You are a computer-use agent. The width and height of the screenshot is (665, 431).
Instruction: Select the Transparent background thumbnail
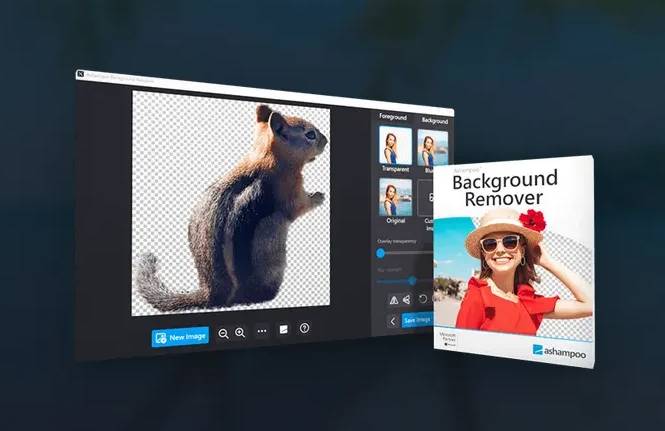pyautogui.click(x=395, y=146)
